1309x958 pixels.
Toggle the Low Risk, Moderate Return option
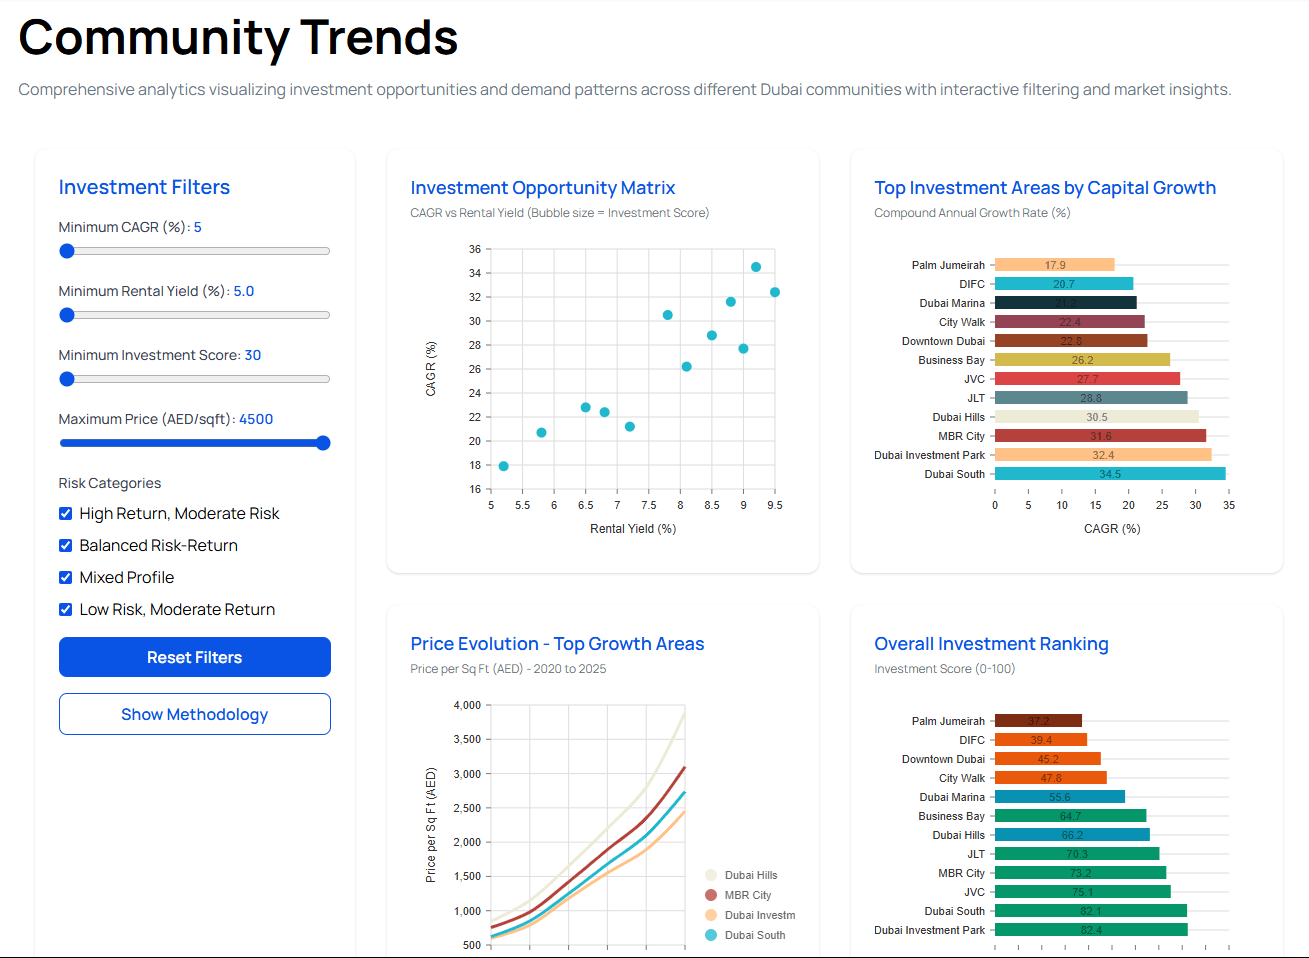click(64, 609)
